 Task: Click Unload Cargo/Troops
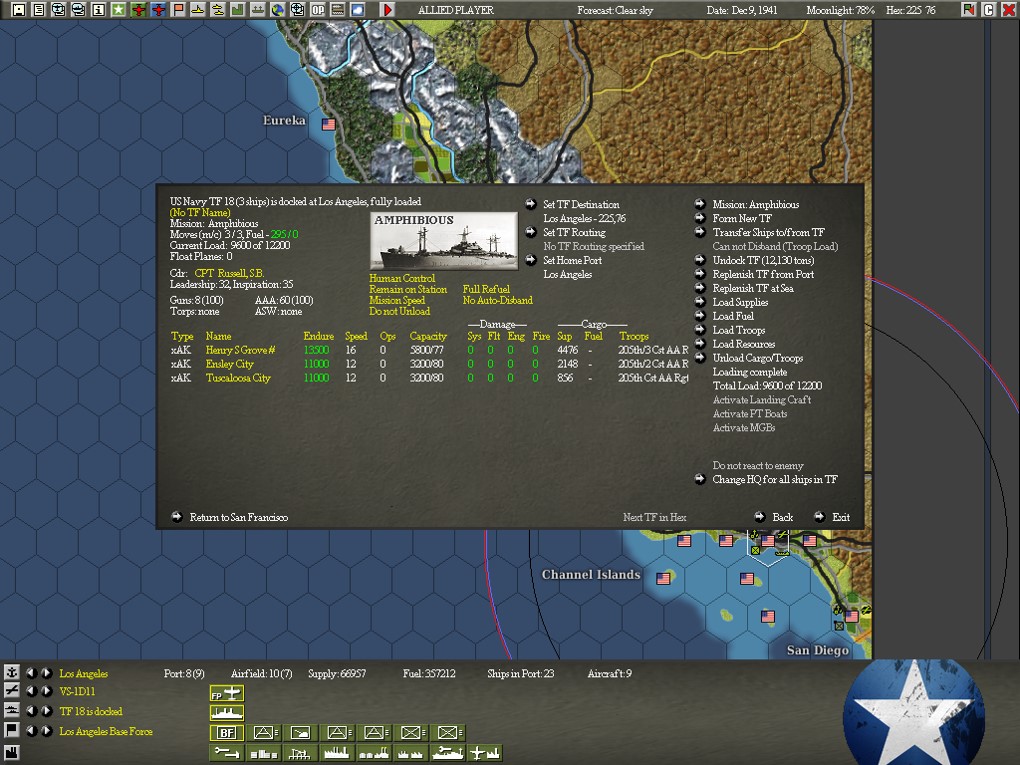point(758,358)
